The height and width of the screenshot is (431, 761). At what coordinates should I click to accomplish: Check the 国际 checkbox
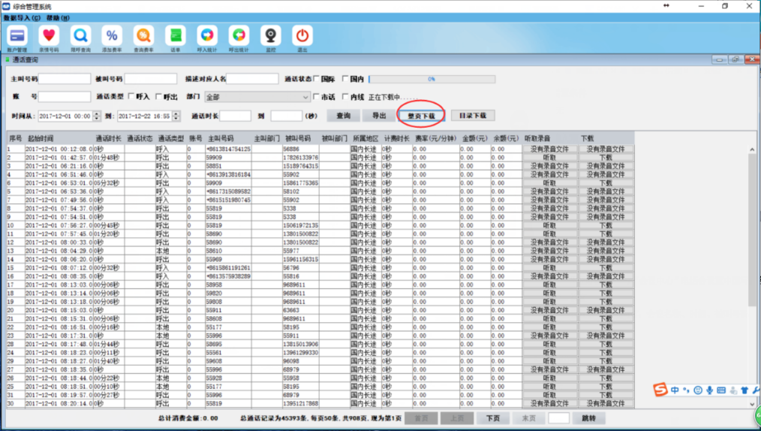(316, 79)
